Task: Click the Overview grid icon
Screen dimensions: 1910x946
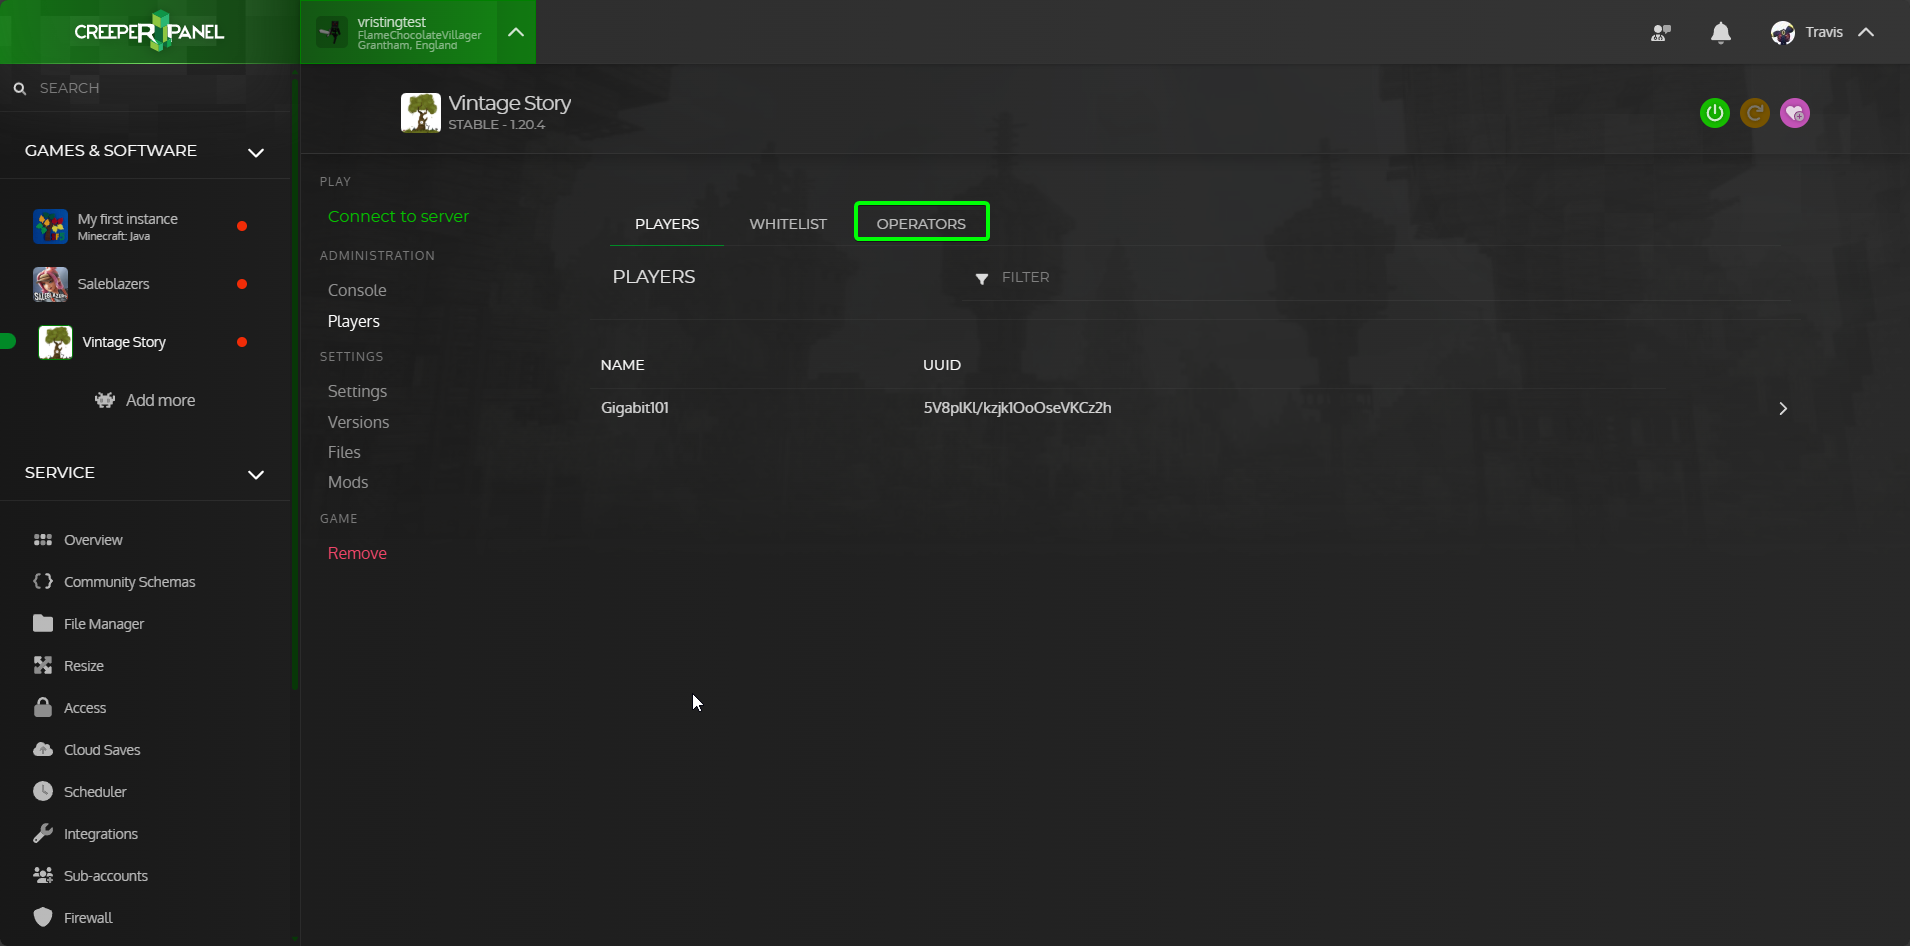Action: point(43,540)
